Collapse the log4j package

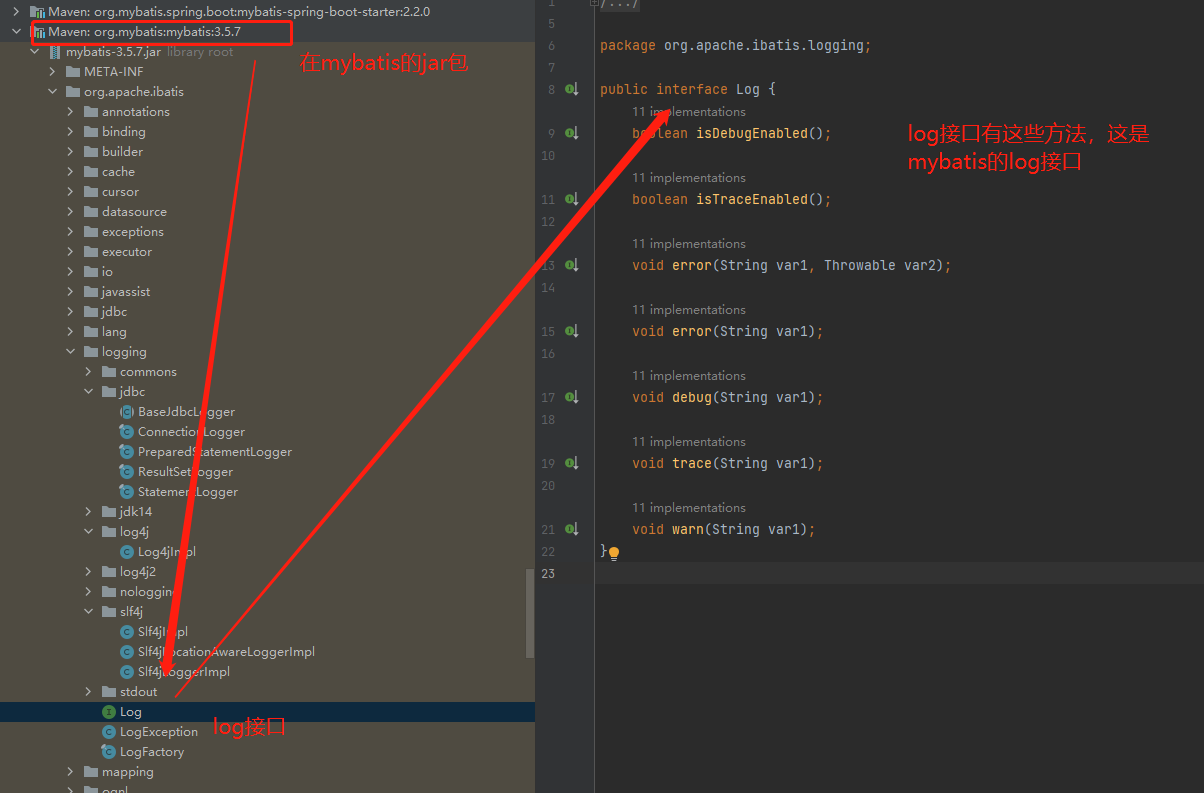[89, 532]
